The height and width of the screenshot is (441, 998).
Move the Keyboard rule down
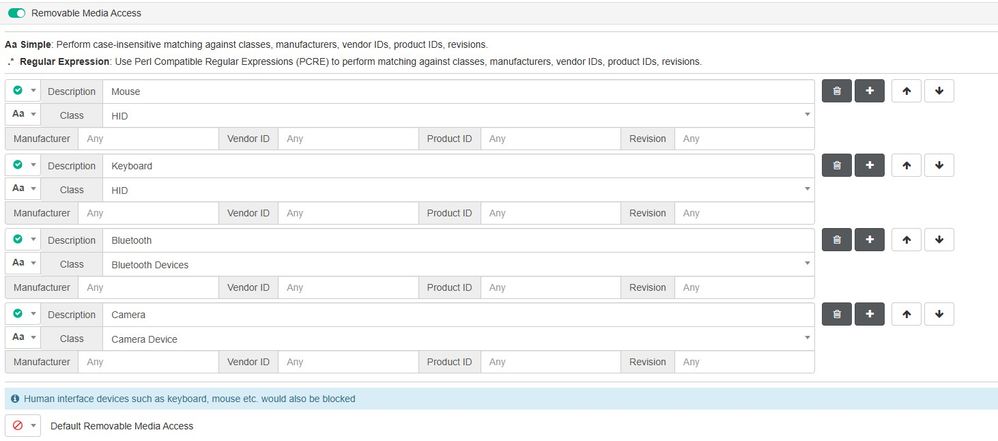(x=939, y=165)
